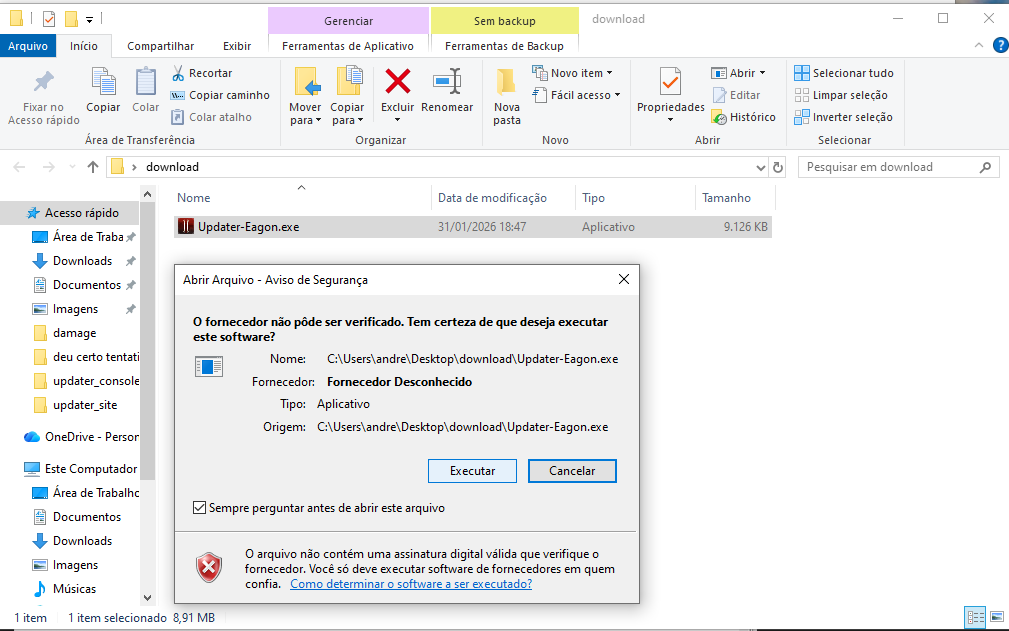The width and height of the screenshot is (1009, 631).
Task: Click Inverter seleção in the ribbon
Action: pyautogui.click(x=843, y=117)
